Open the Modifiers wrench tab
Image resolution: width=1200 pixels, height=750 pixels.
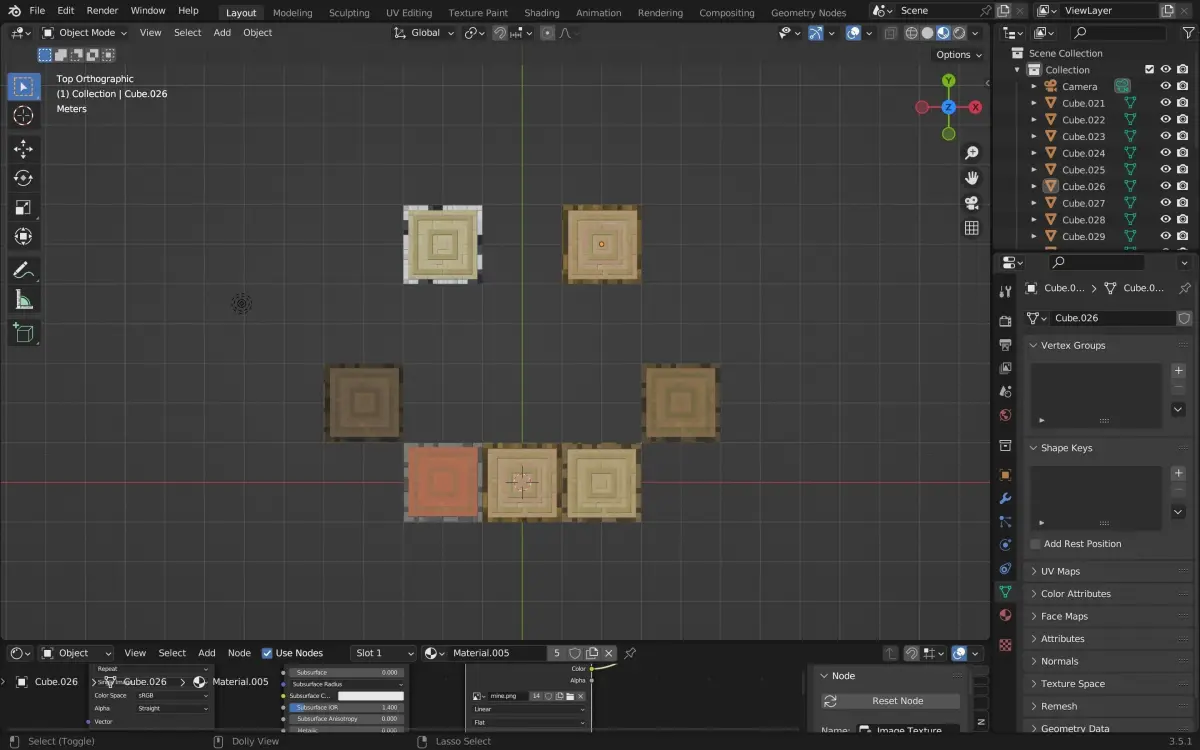(1006, 498)
